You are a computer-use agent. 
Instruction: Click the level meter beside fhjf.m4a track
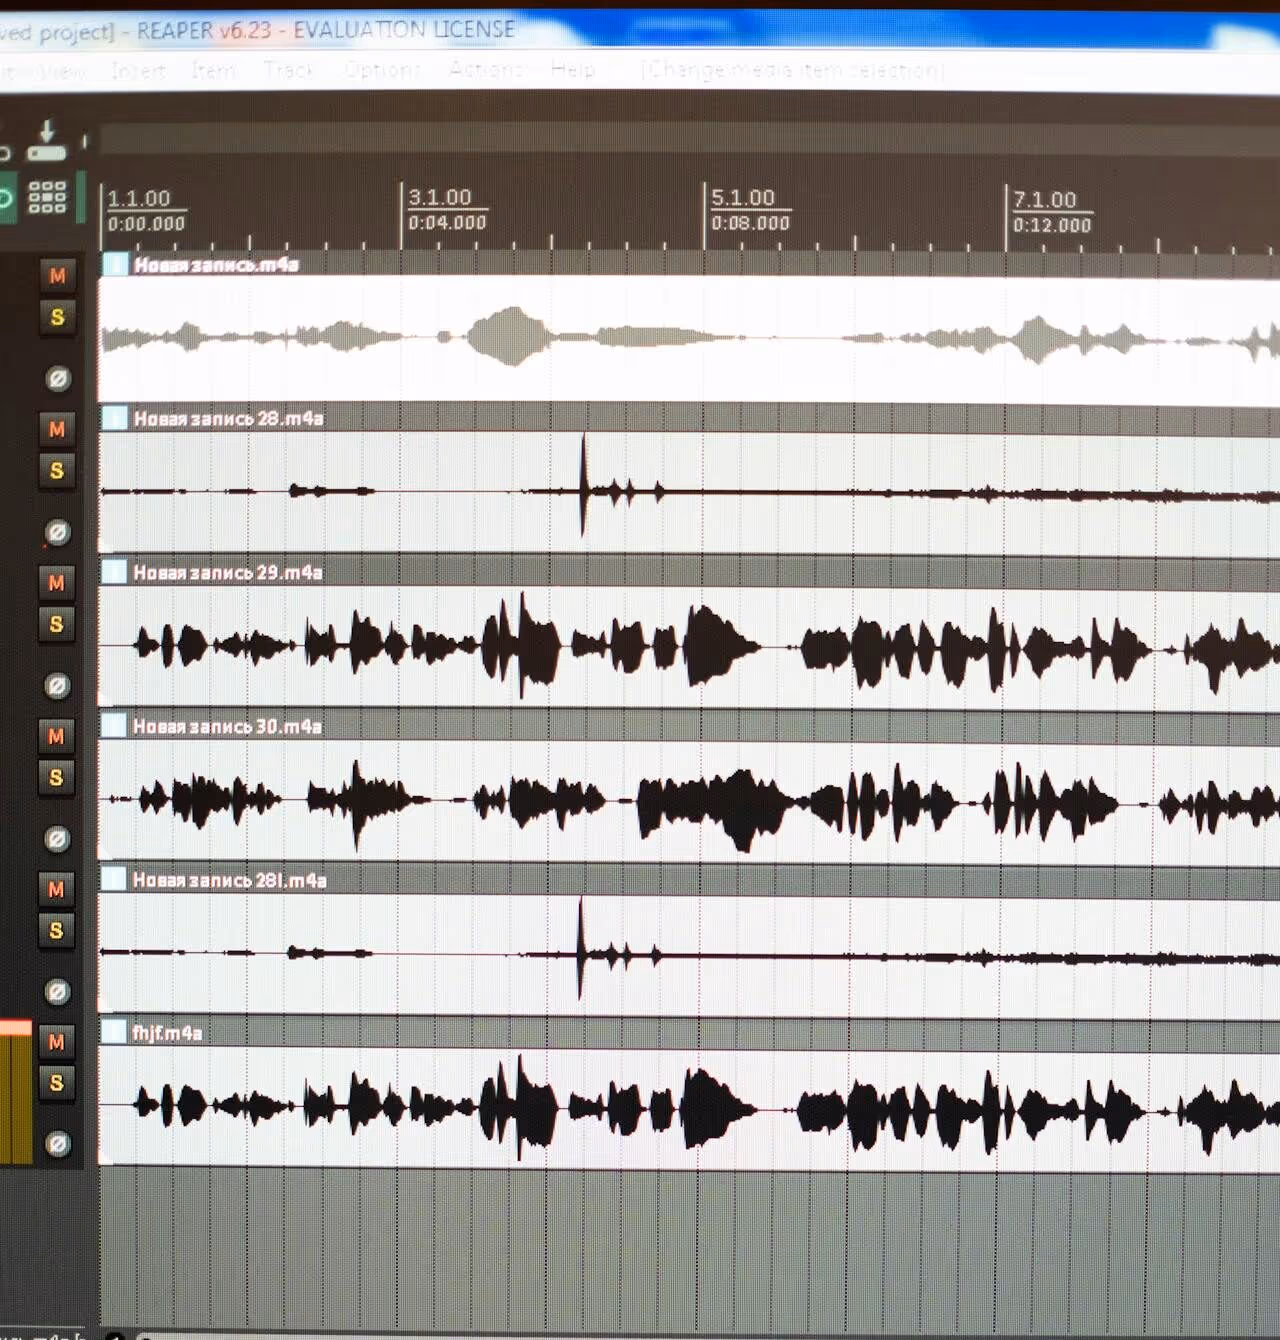pos(15,1092)
